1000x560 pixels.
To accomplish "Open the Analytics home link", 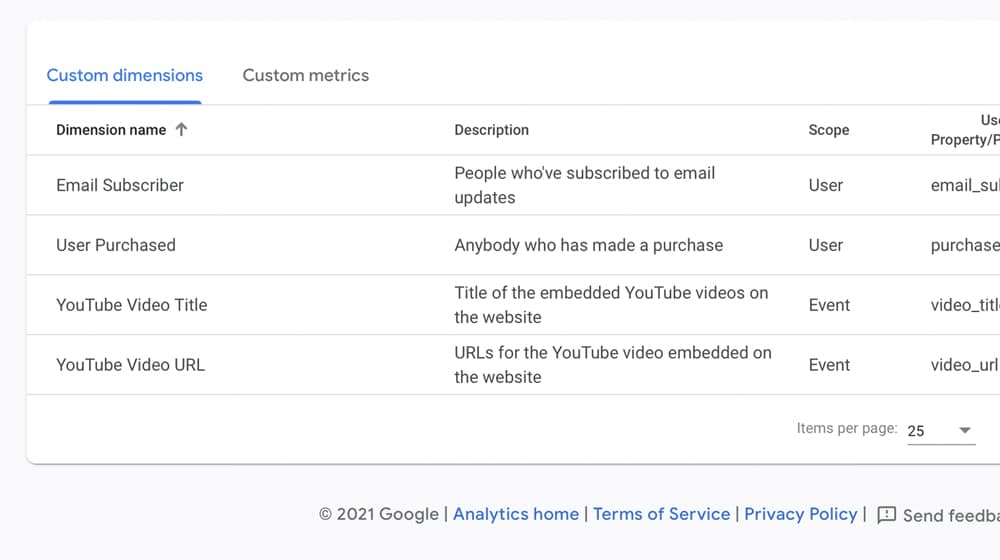I will pos(516,514).
